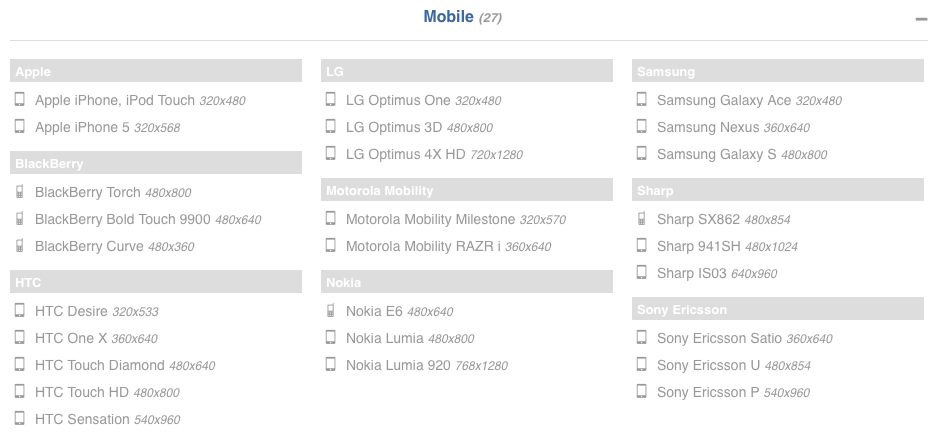Screen dimensions: 941x439
Task: Select Samsung Galaxy S 480x800
Action: 742,154
